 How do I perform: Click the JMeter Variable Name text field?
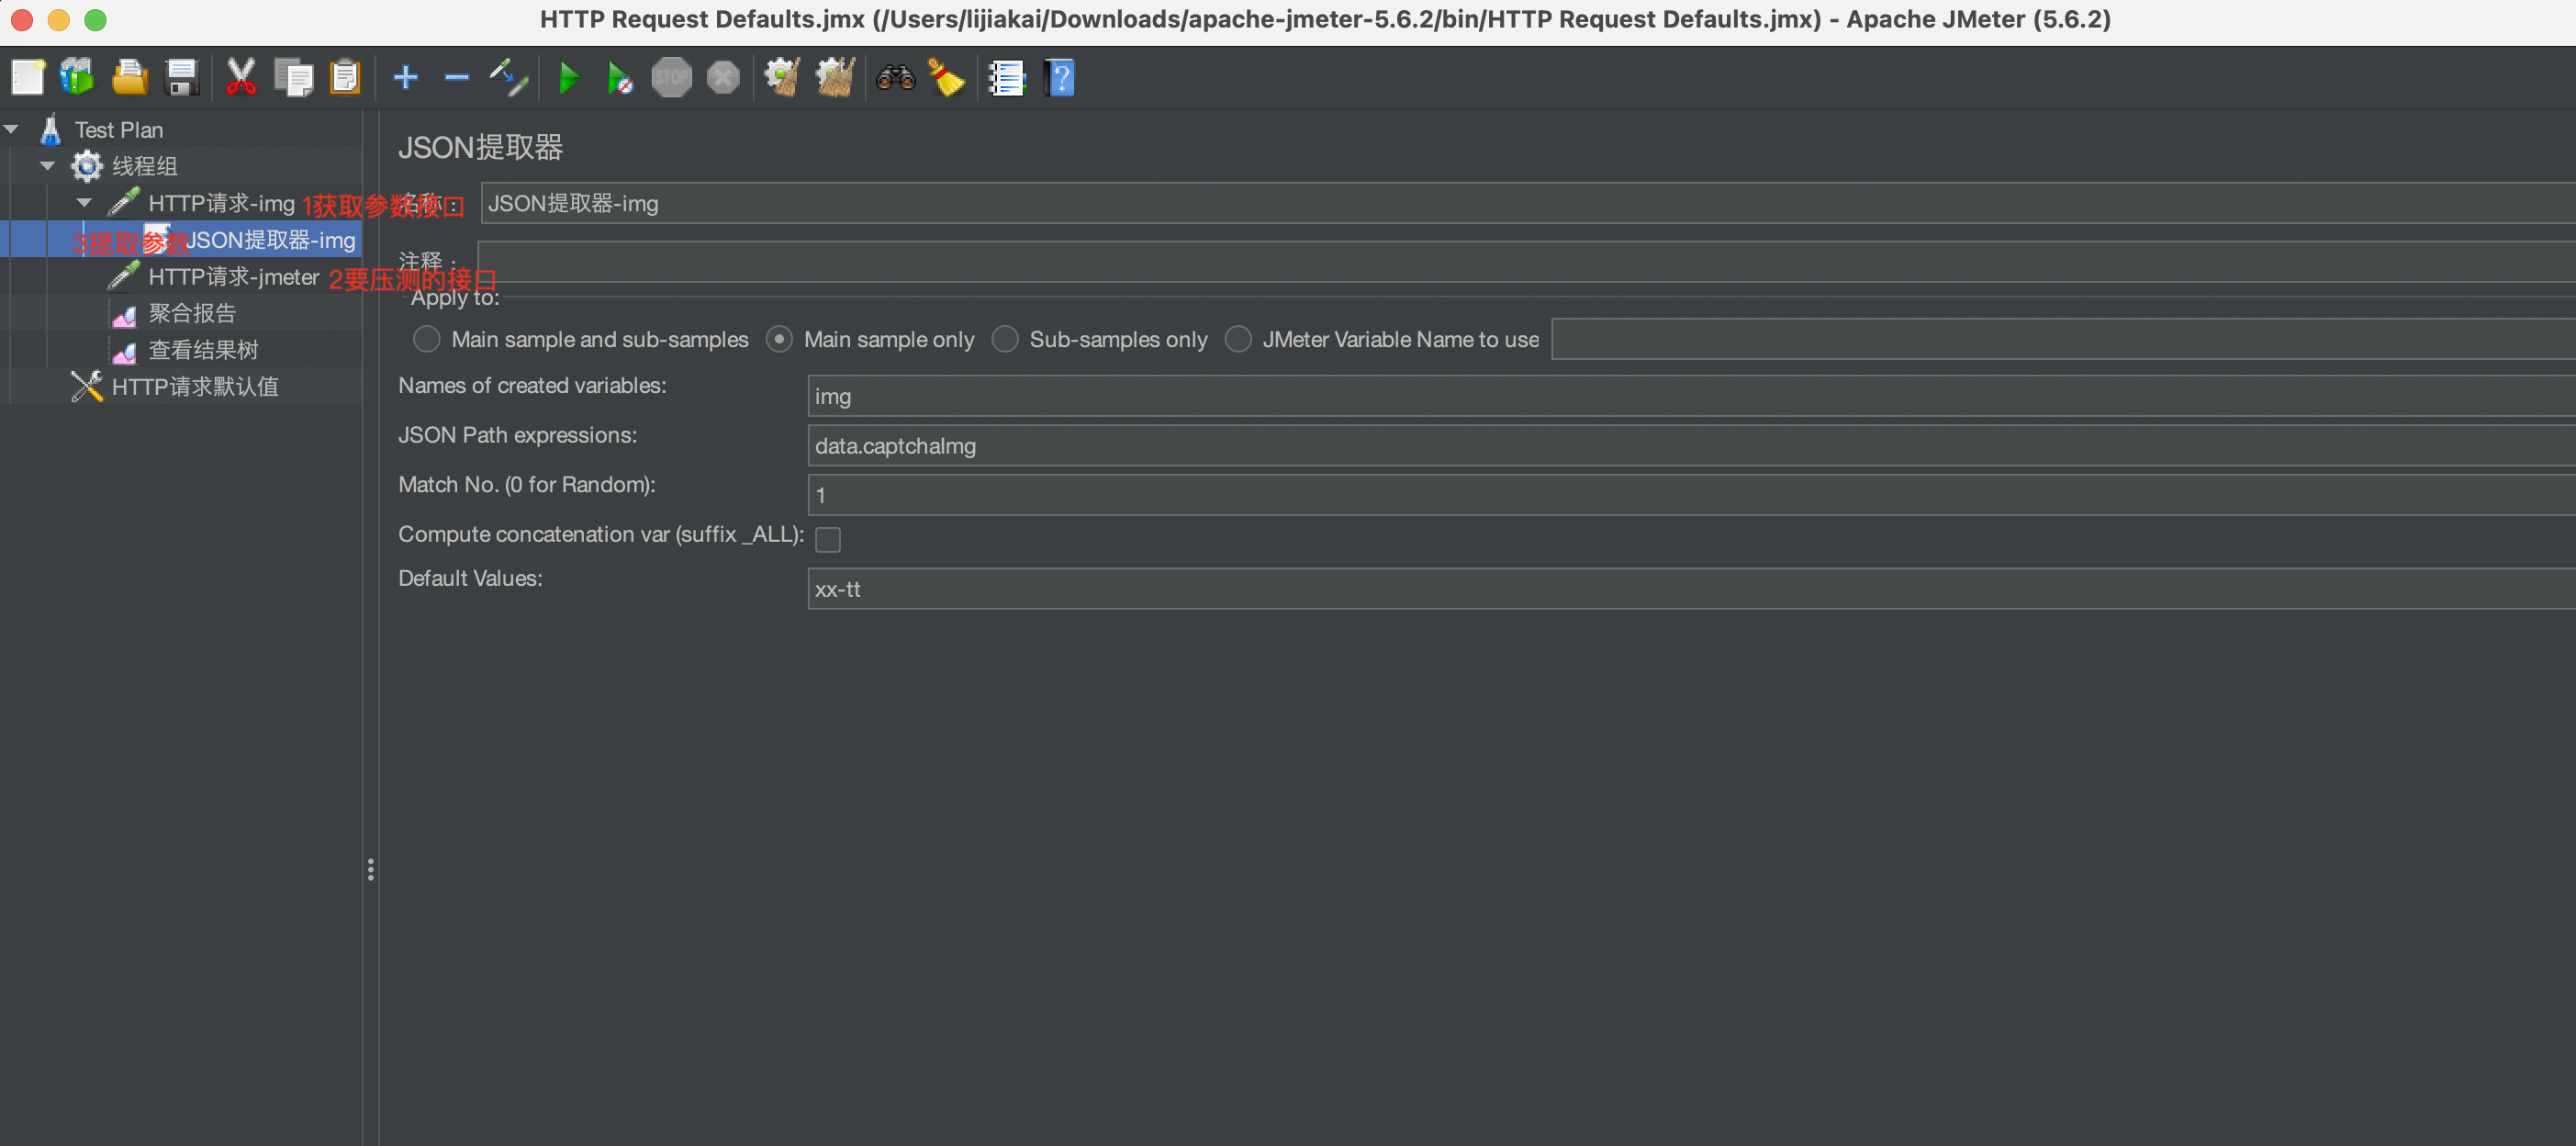point(2063,339)
